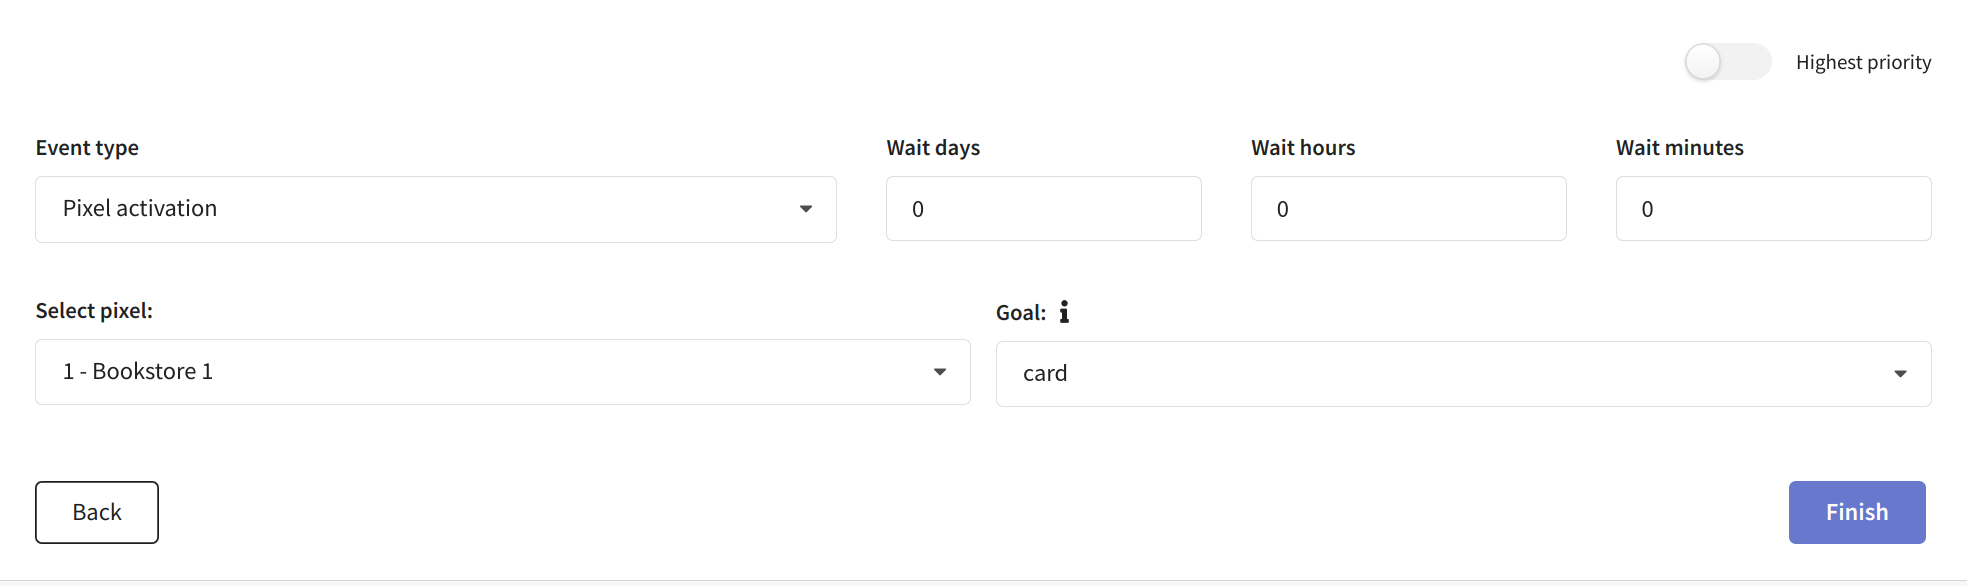Click the Wait minutes label
The width and height of the screenshot is (1967, 586).
1680,148
